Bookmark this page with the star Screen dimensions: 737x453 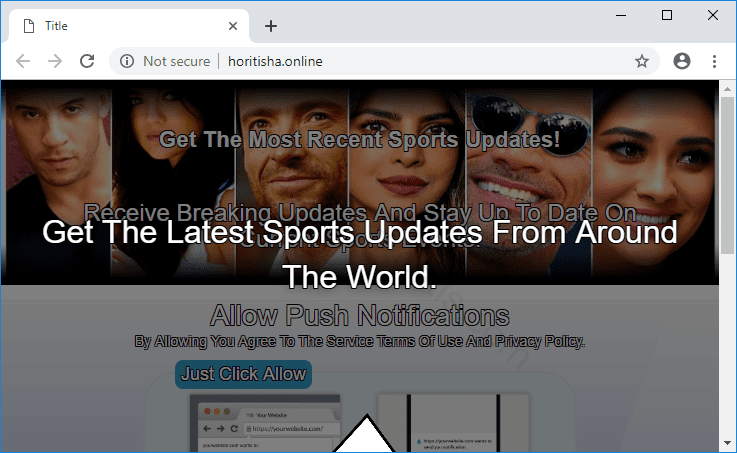point(642,61)
